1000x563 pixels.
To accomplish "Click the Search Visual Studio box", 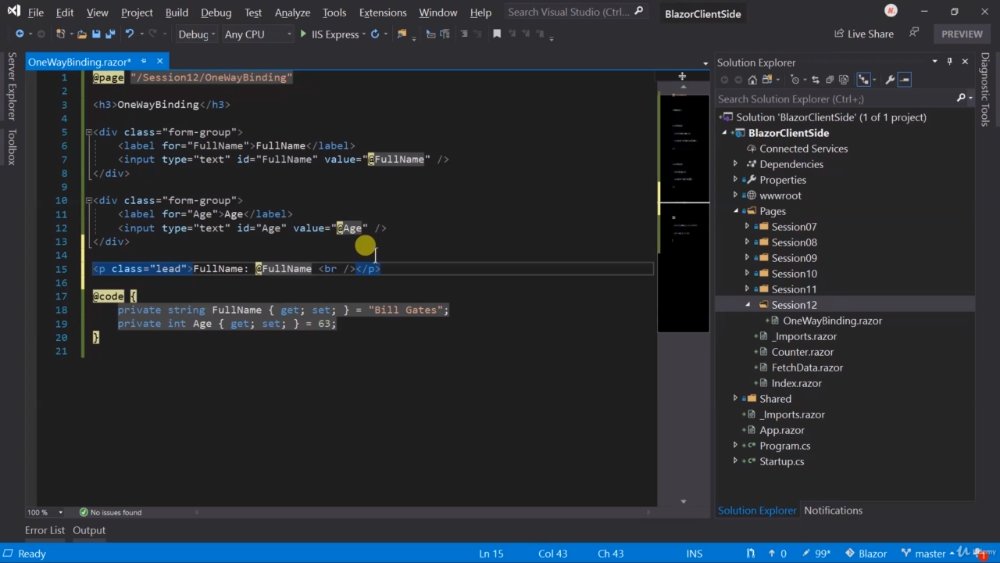I will point(575,11).
